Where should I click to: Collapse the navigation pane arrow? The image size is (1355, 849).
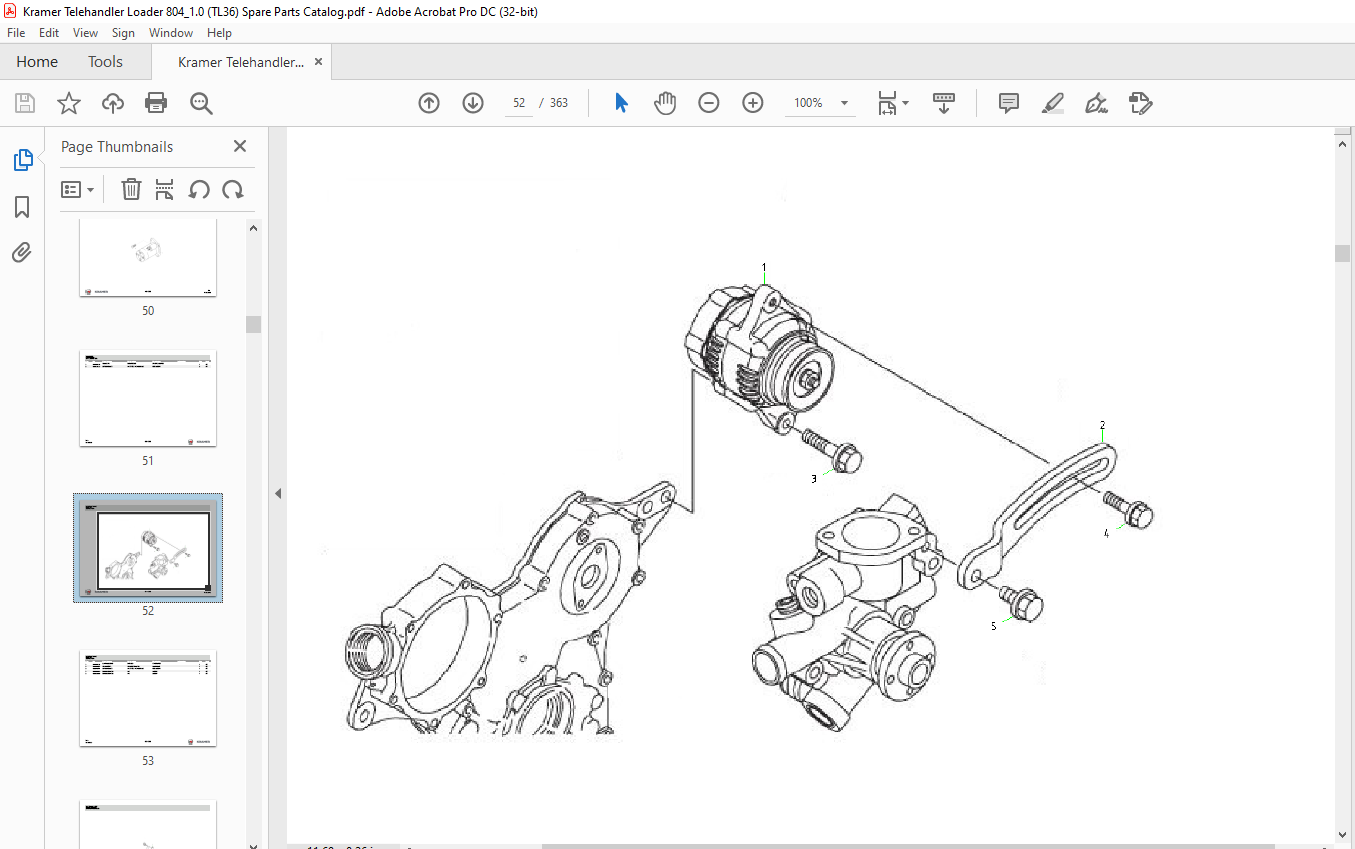pyautogui.click(x=278, y=493)
